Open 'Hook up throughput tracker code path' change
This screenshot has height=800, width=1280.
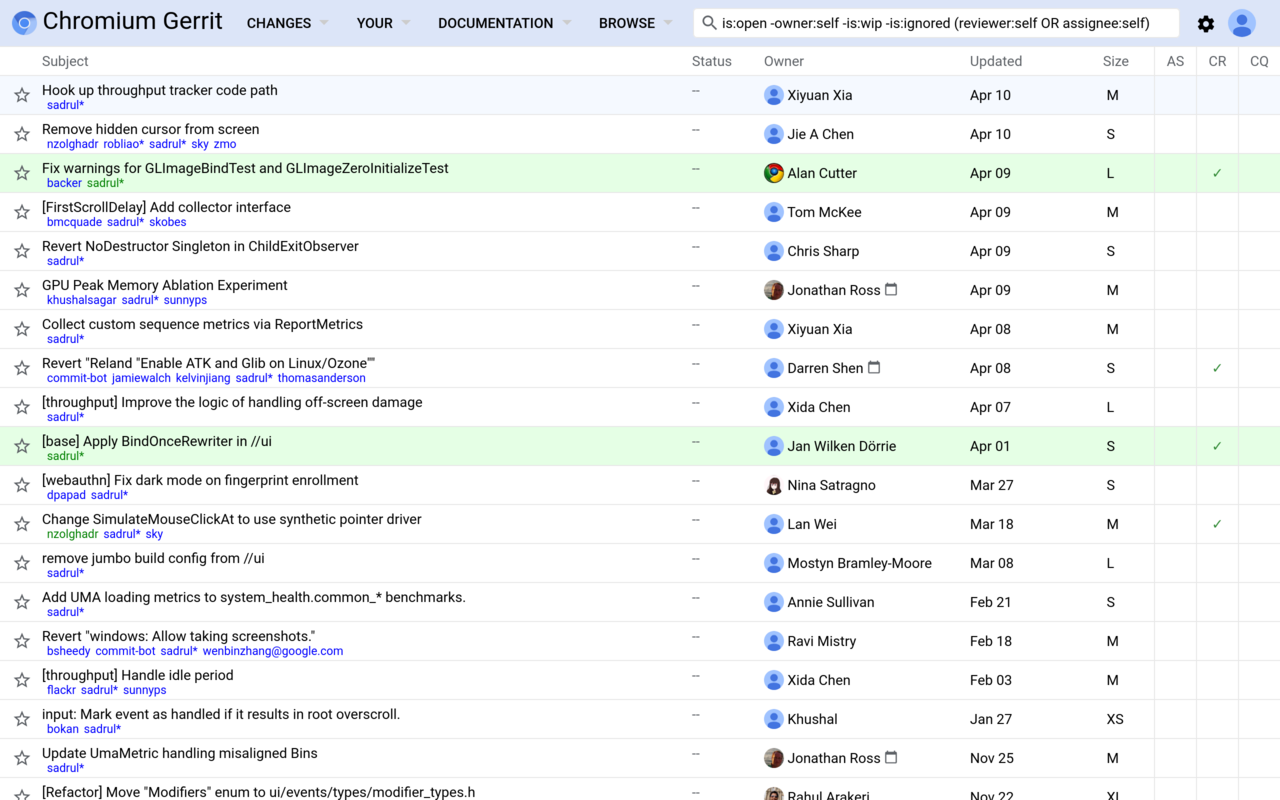pos(160,90)
